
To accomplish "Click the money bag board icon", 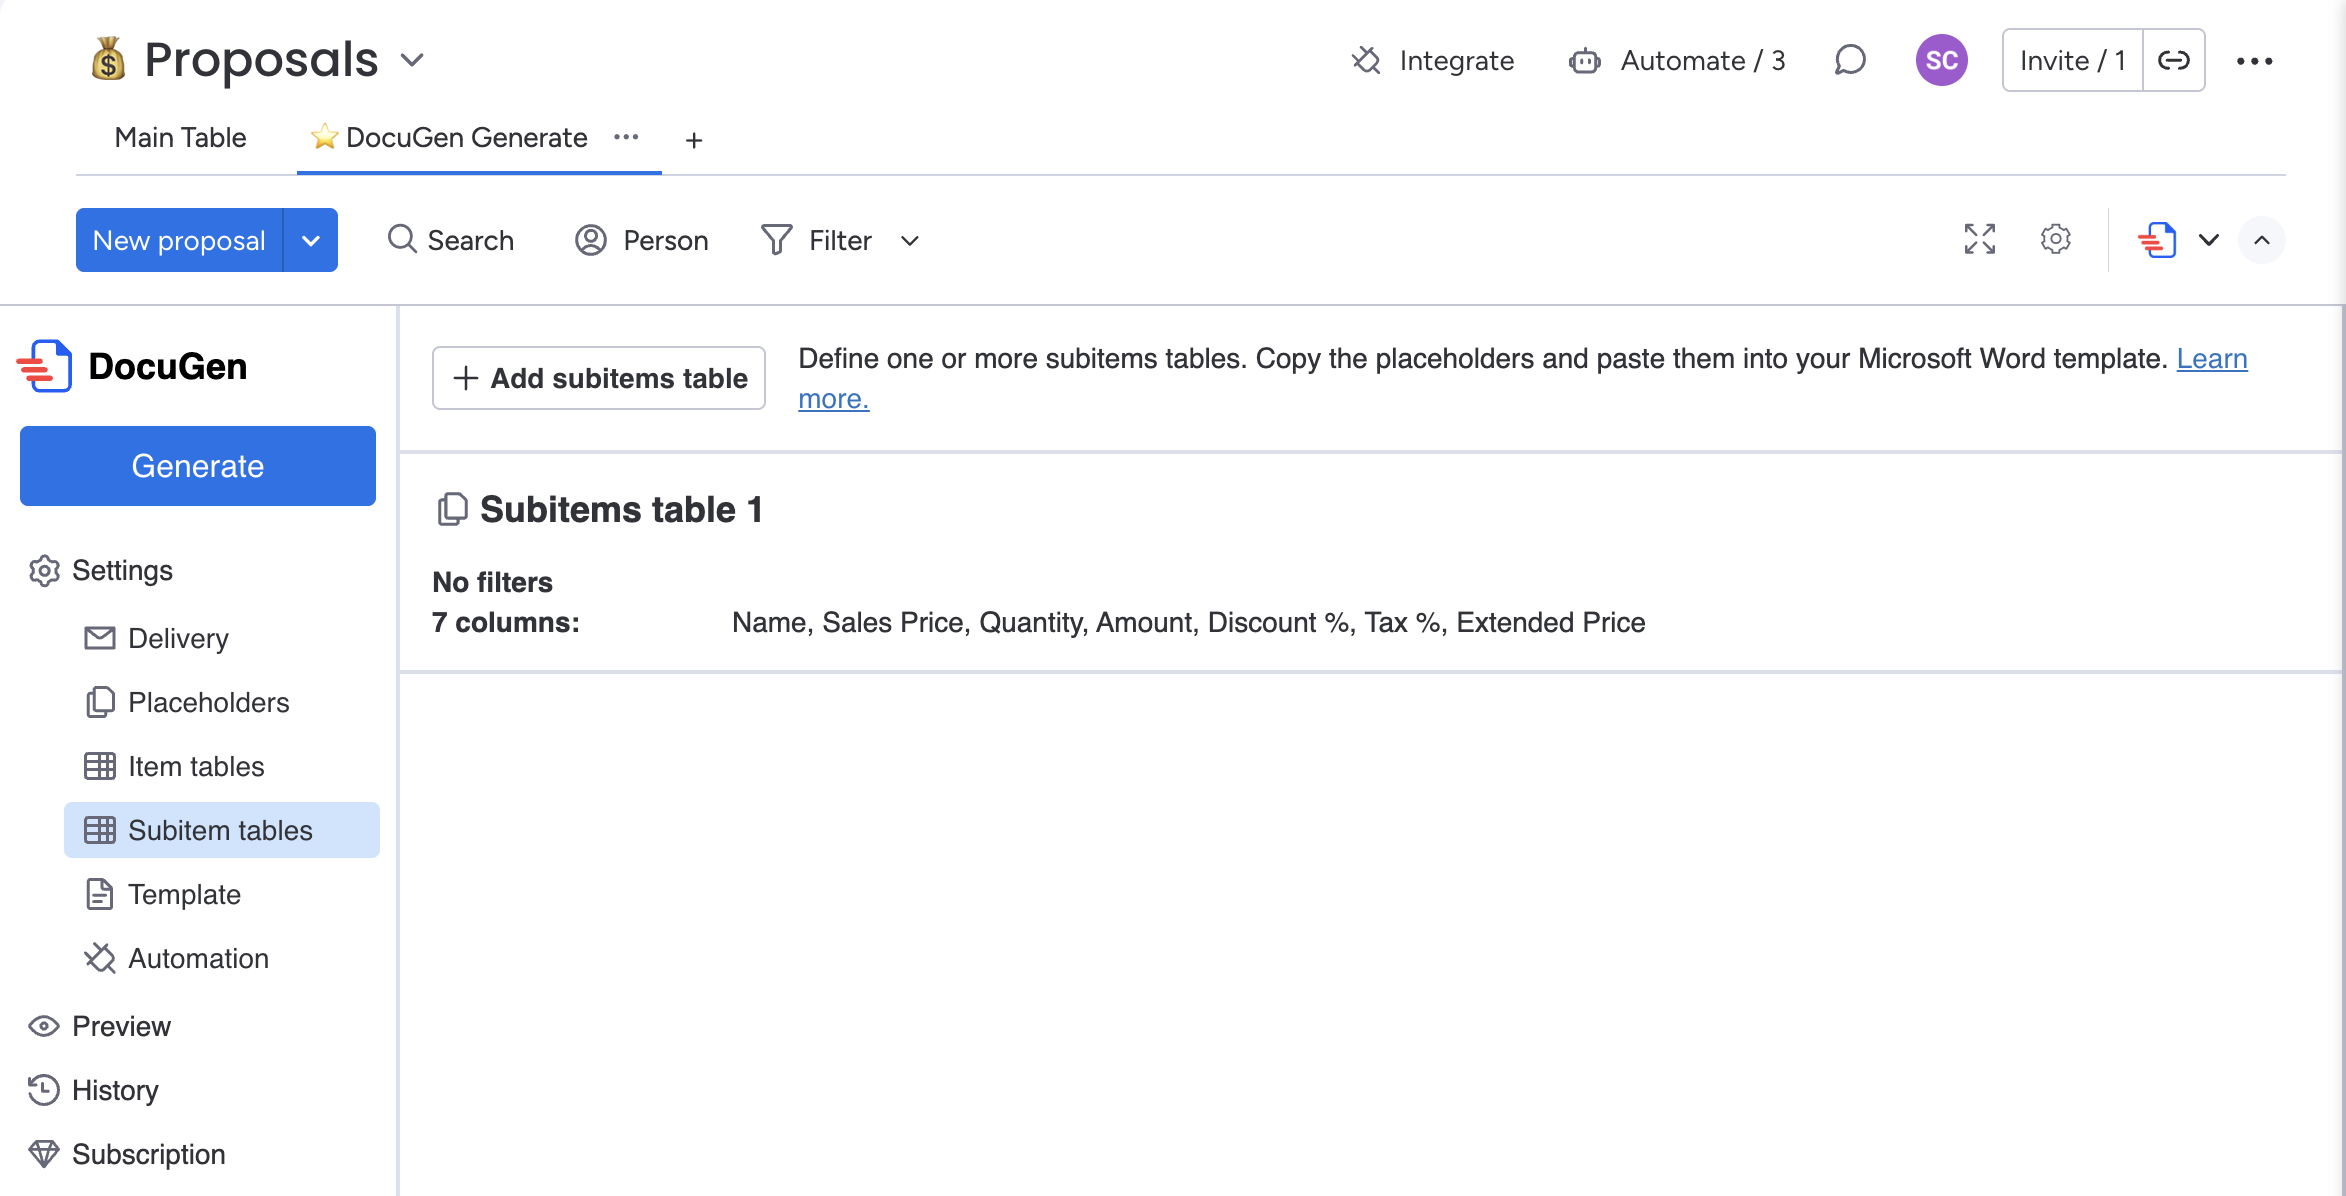I will click(108, 59).
